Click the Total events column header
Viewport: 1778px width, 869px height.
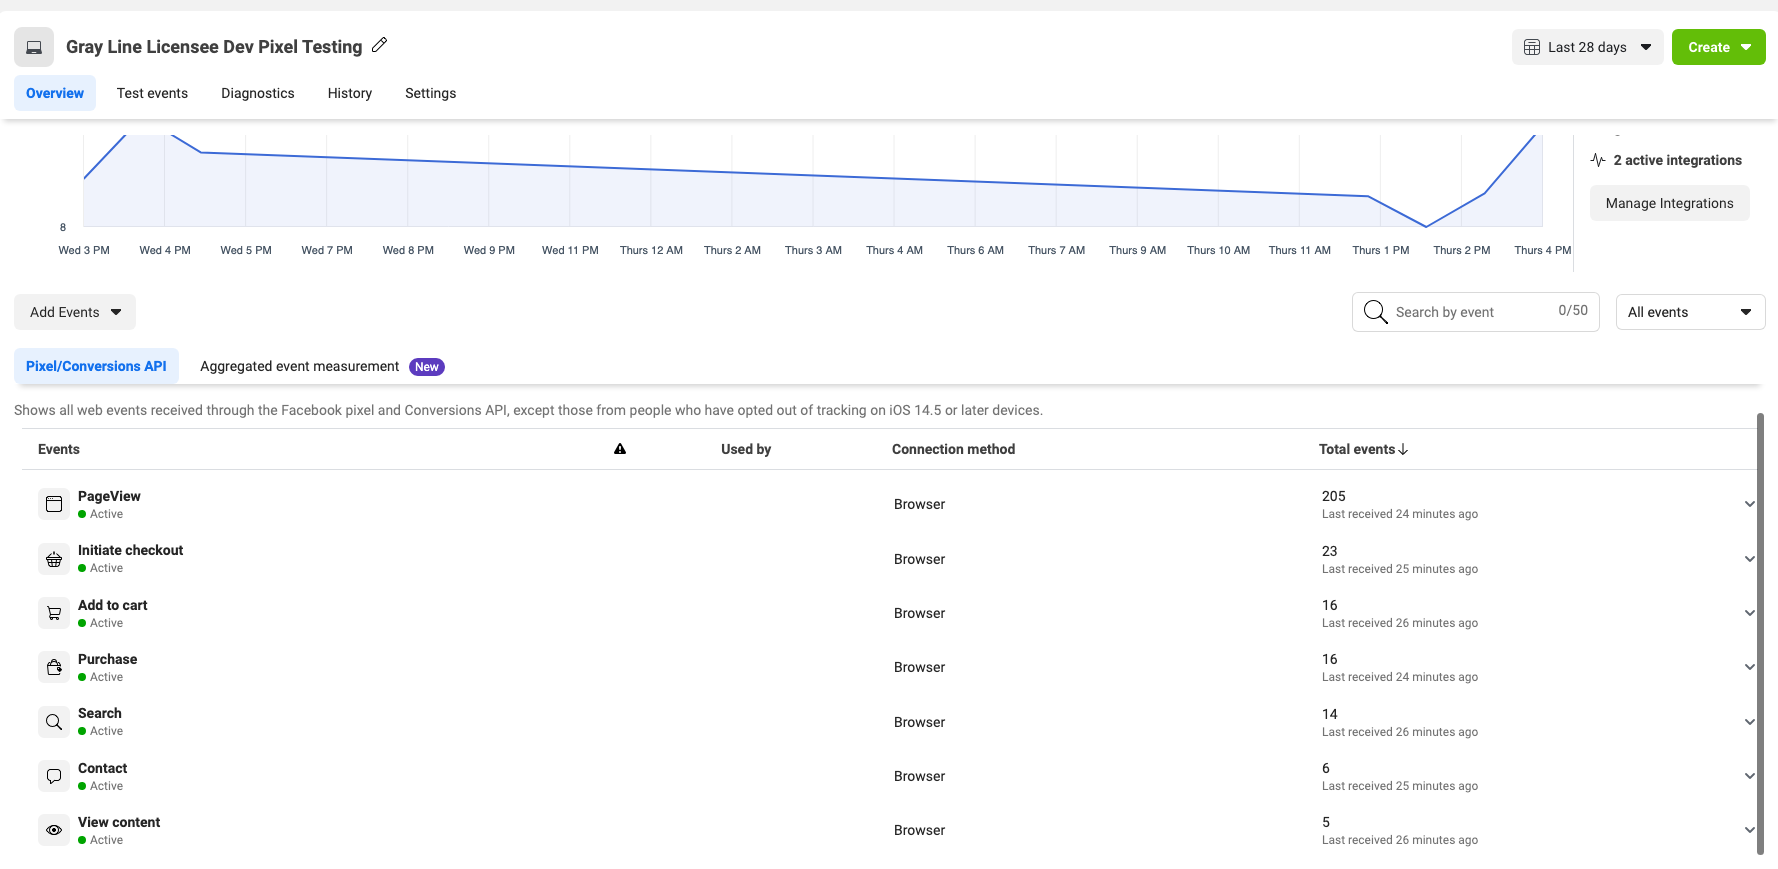click(x=1356, y=449)
